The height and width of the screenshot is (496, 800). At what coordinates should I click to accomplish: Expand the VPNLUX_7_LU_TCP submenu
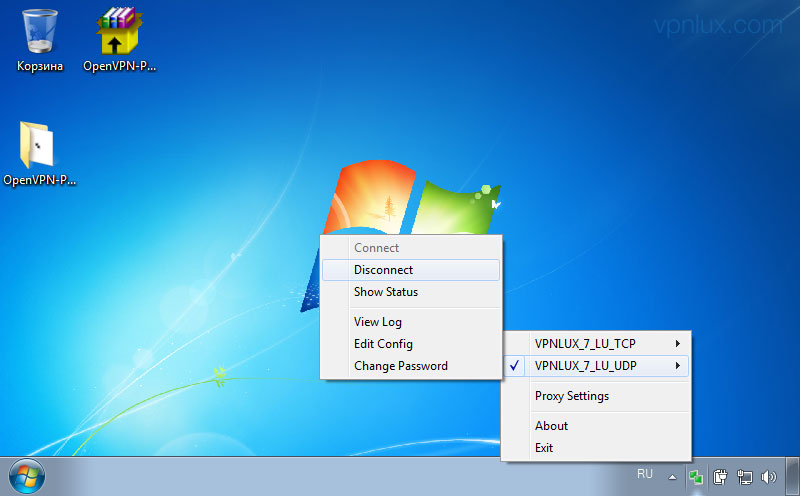596,344
